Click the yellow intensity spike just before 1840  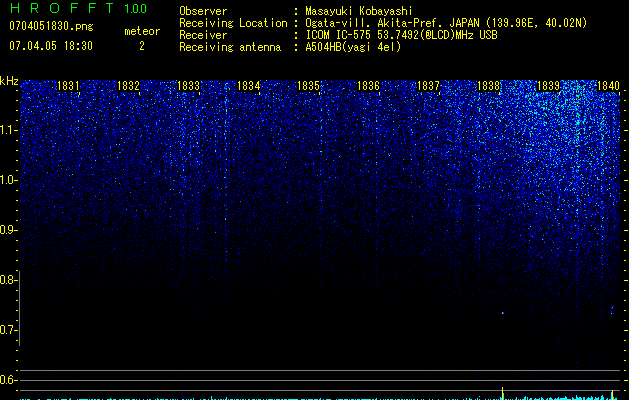point(613,395)
